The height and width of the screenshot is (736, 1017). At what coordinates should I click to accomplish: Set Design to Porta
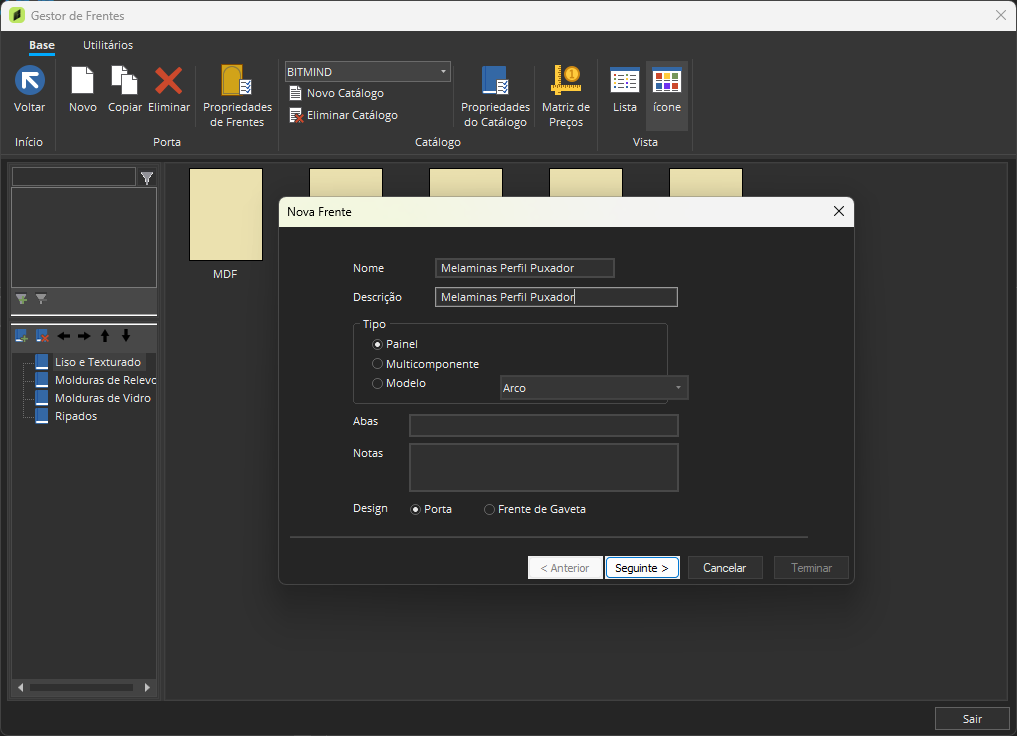[416, 510]
